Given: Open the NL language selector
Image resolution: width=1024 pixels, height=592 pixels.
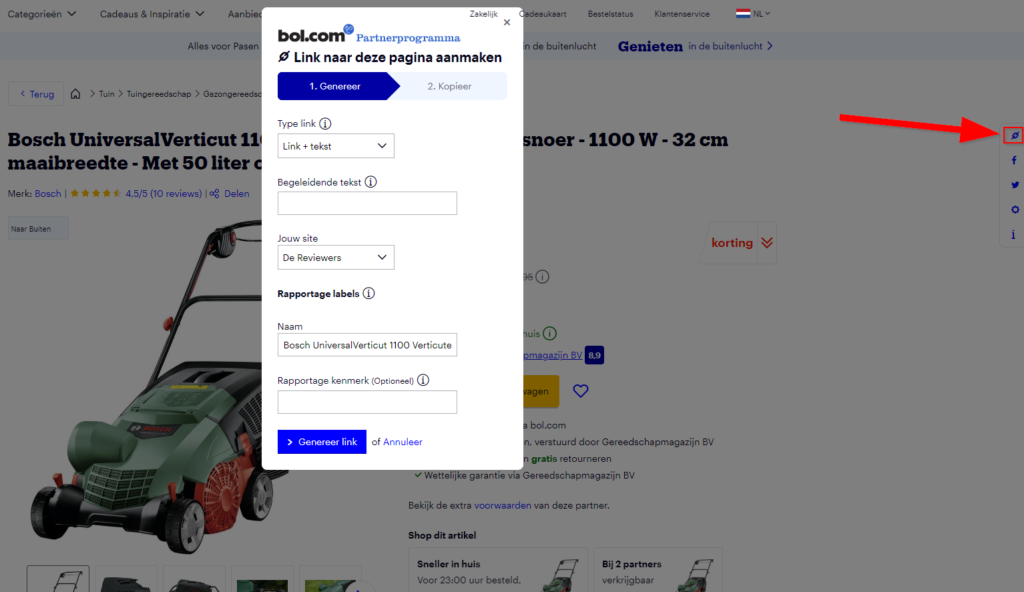Looking at the screenshot, I should tap(753, 13).
